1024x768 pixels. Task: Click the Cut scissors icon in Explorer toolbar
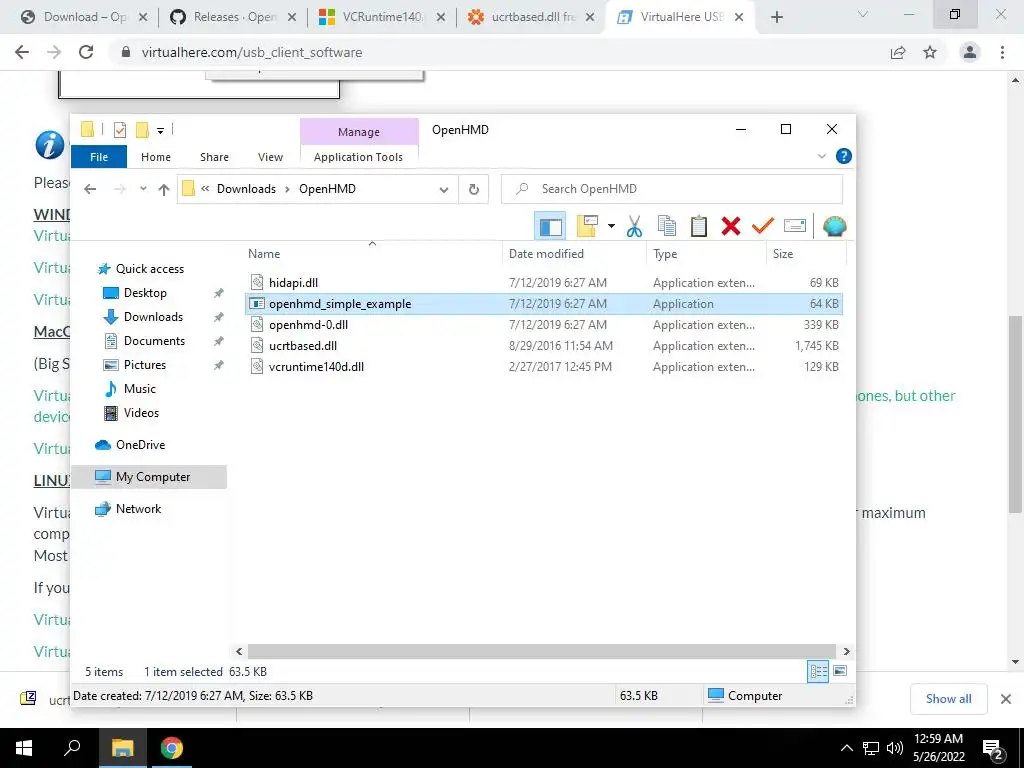point(634,226)
